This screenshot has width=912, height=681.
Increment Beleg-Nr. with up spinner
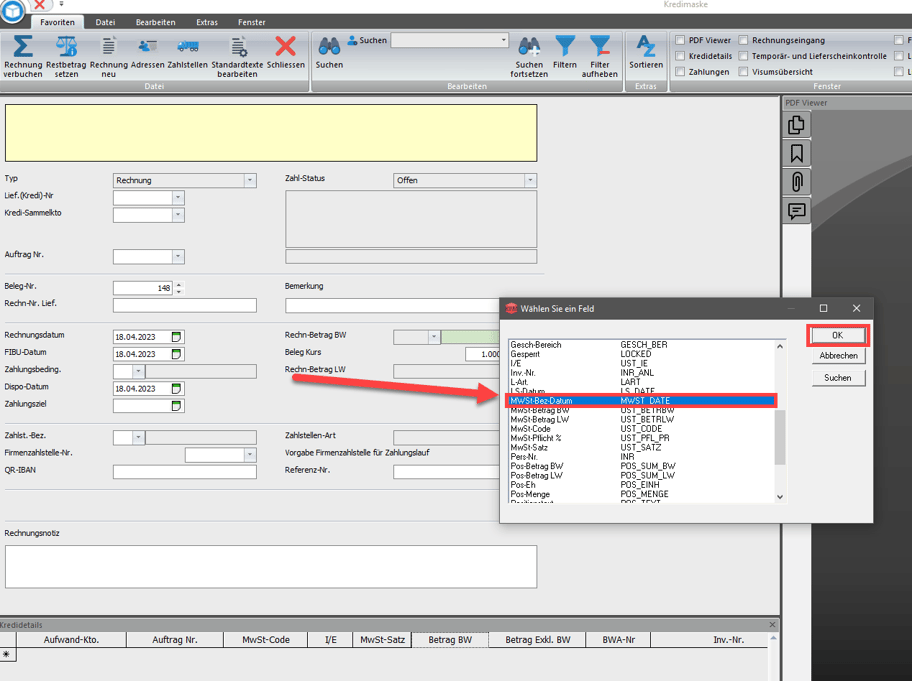pos(179,284)
